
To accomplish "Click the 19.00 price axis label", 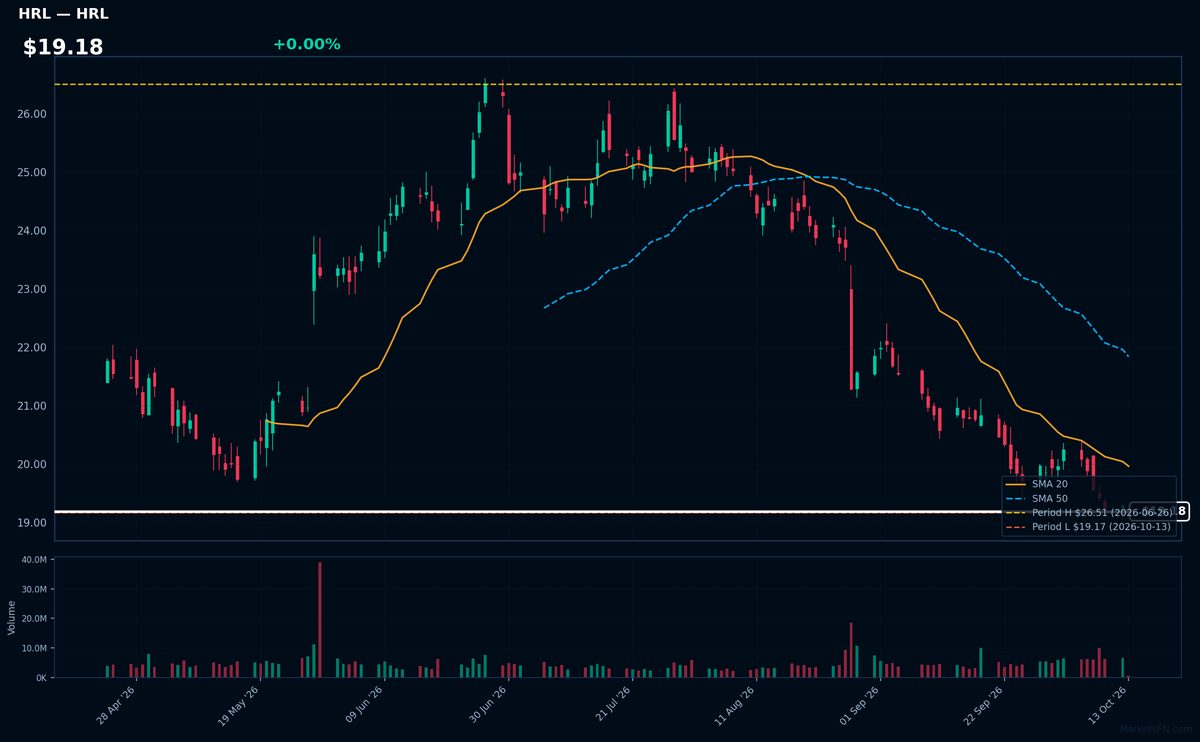I will point(32,523).
